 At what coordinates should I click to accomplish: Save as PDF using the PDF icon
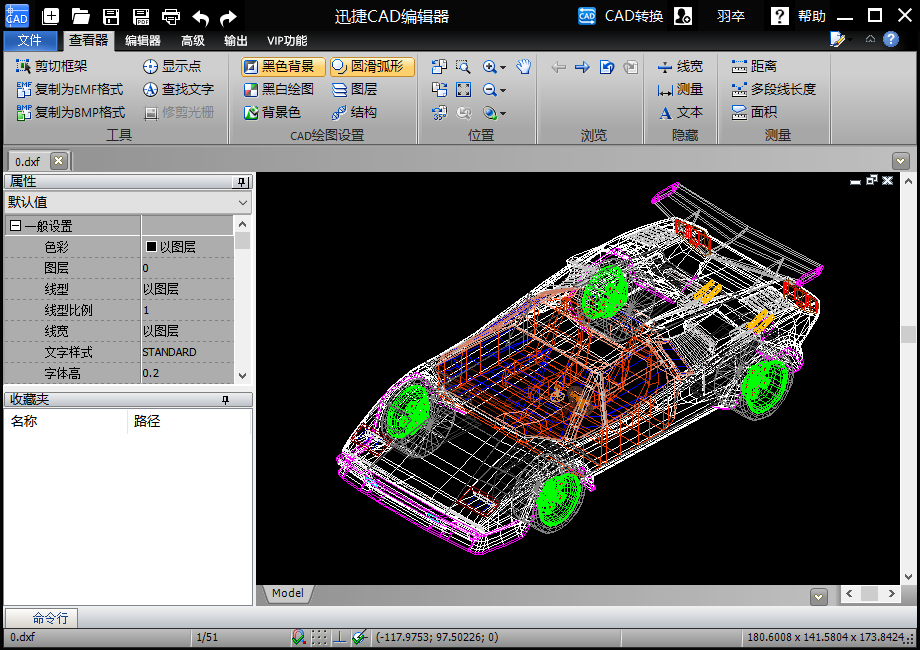click(141, 16)
